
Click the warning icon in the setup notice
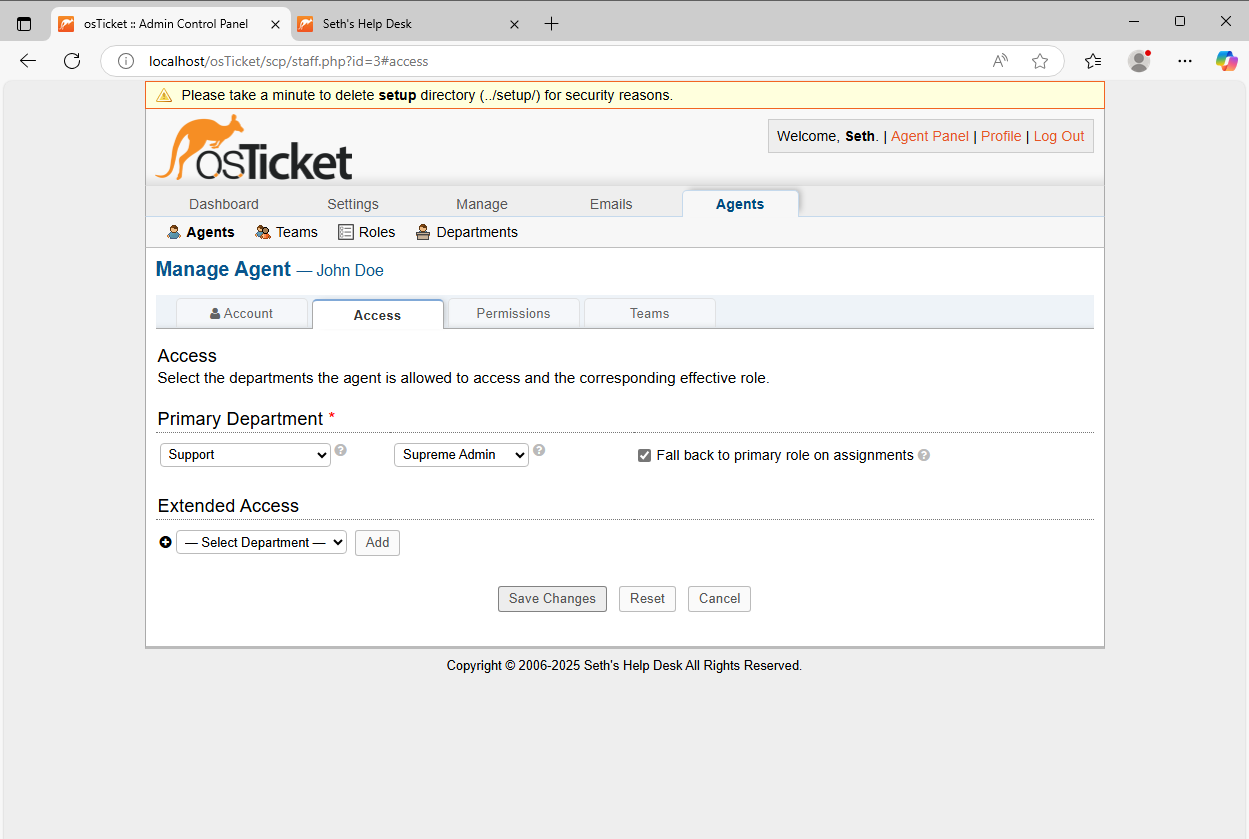164,95
